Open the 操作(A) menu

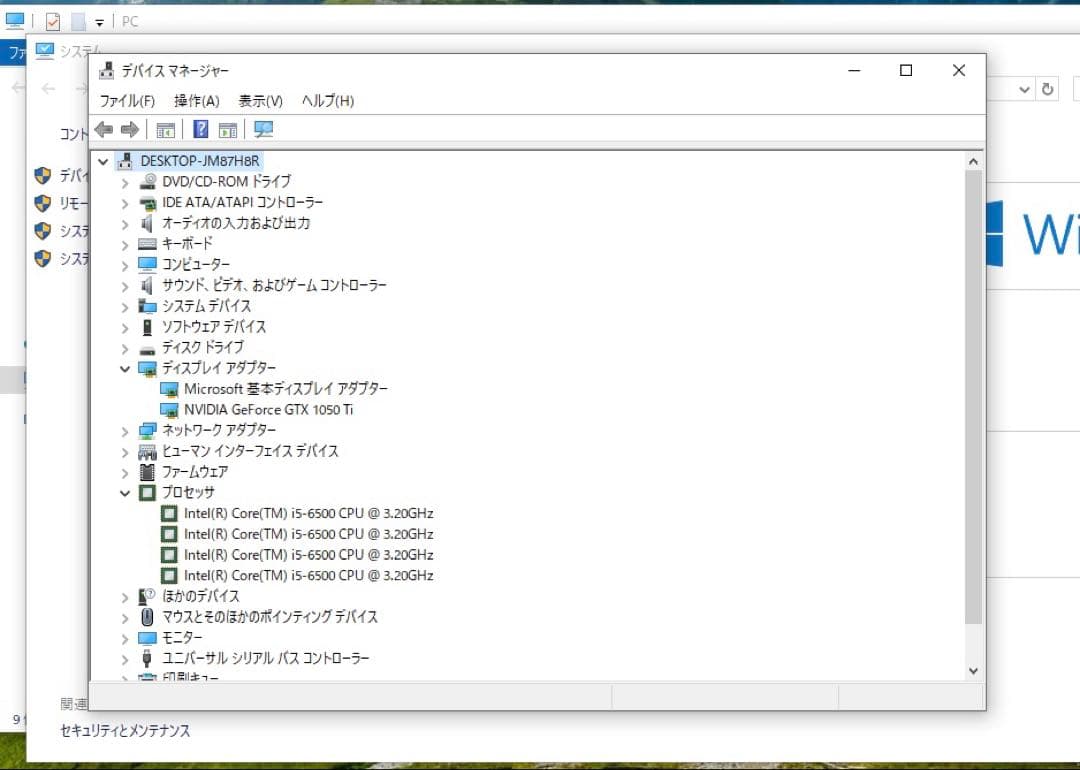pyautogui.click(x=196, y=101)
